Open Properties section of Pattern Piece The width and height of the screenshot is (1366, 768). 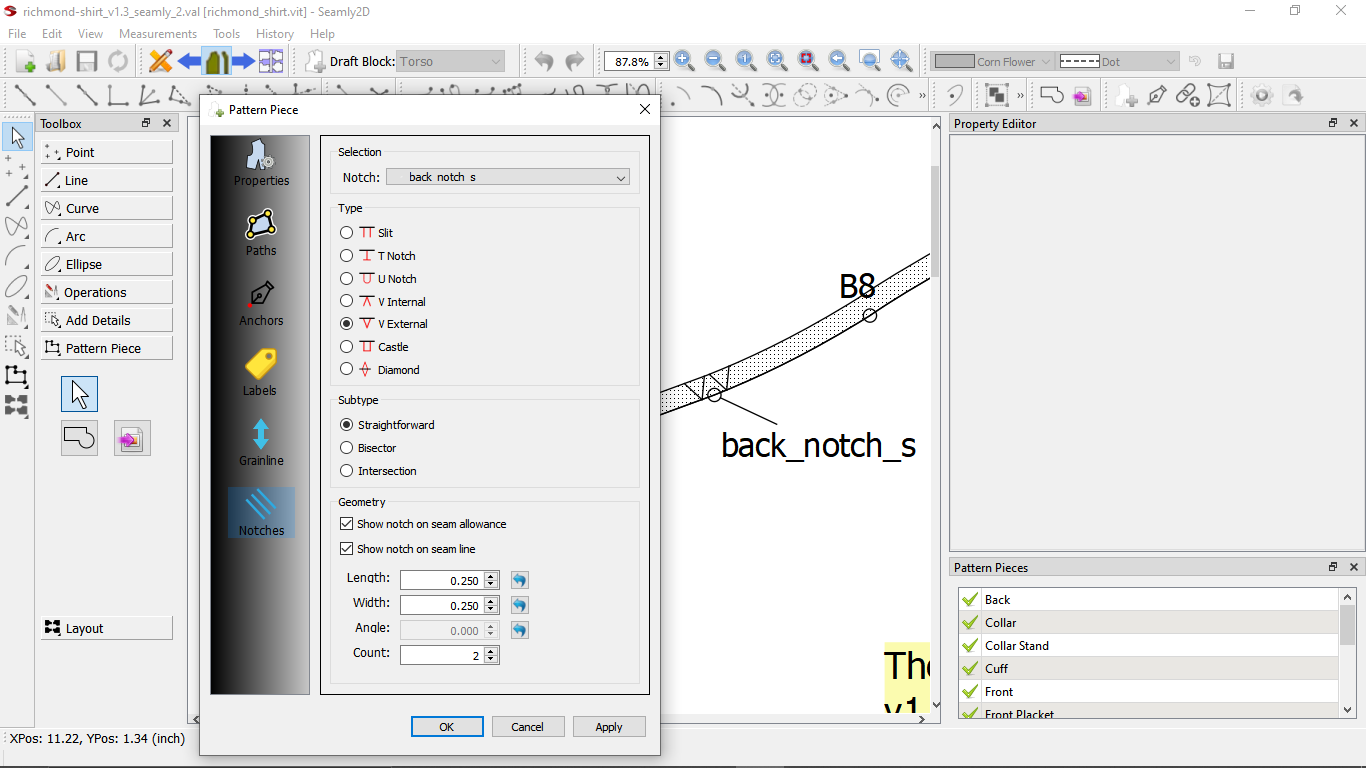click(261, 163)
